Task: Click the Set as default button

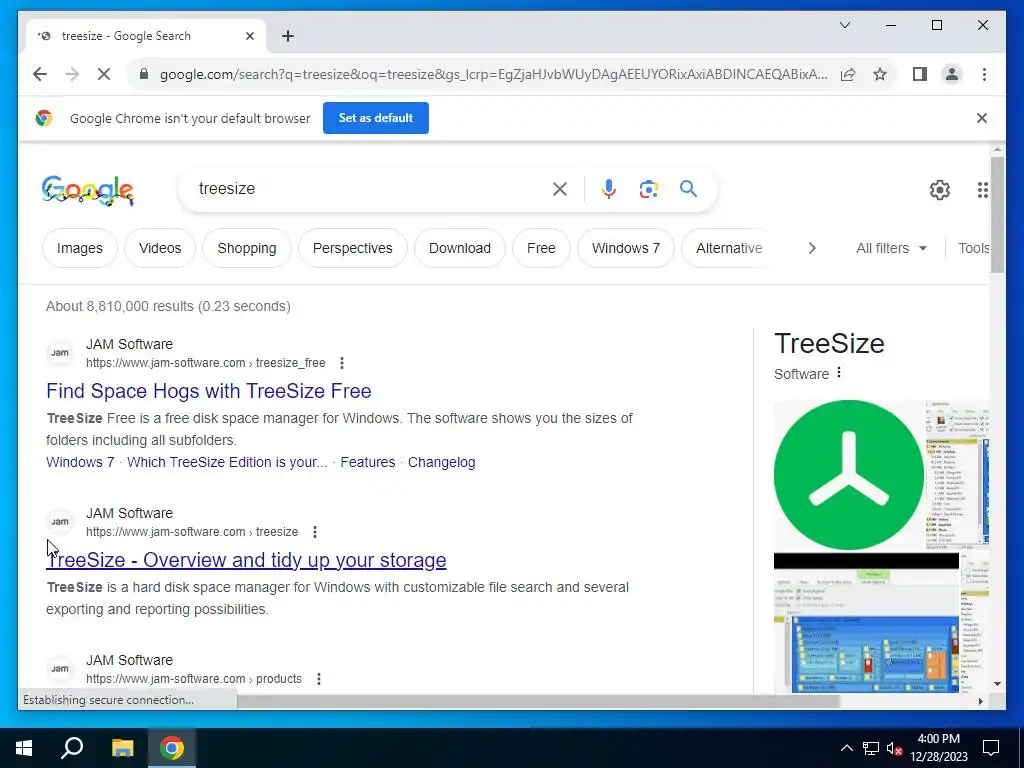Action: (x=376, y=118)
